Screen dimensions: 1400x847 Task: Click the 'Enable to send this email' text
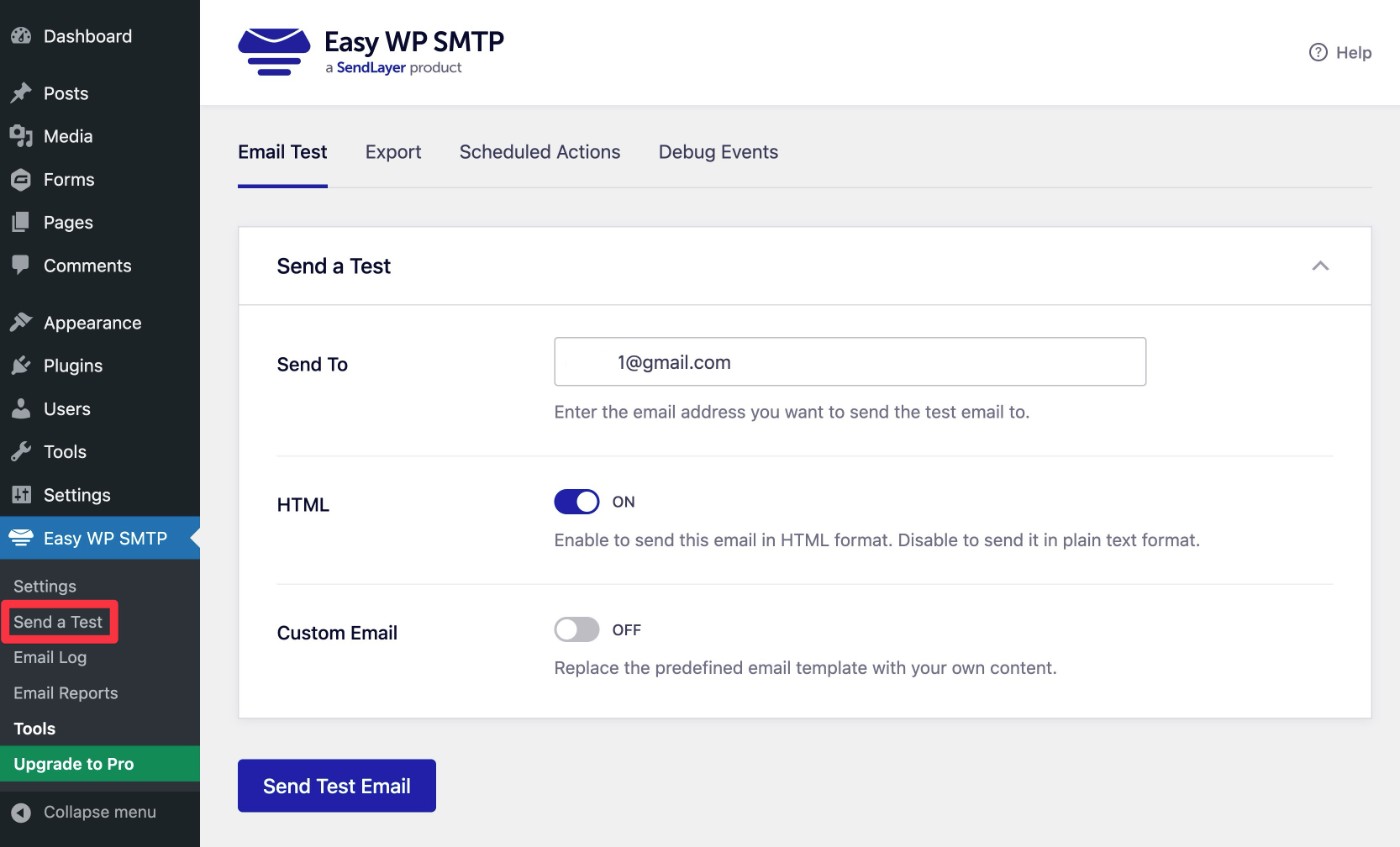877,540
